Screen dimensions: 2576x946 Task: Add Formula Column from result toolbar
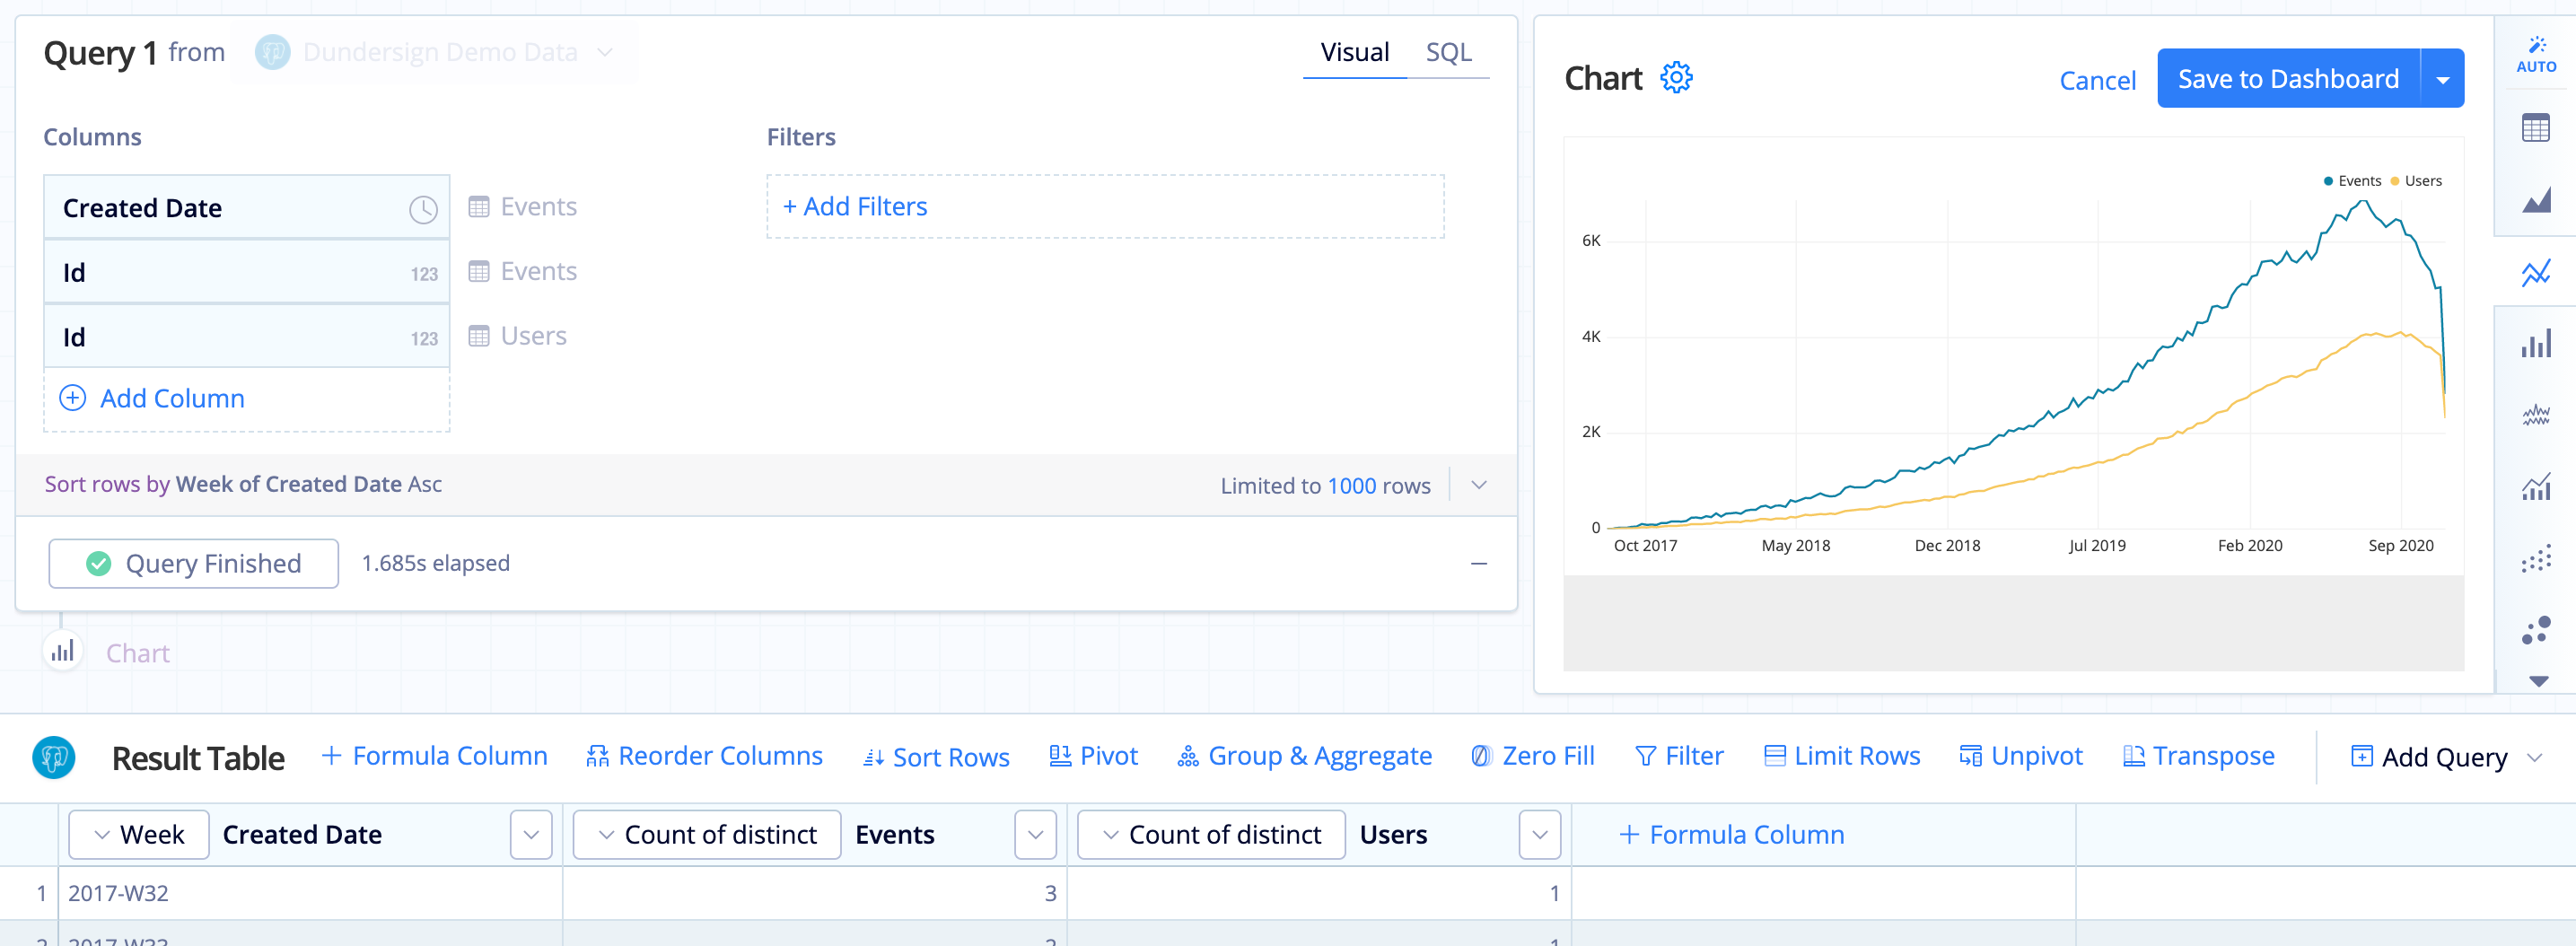434,756
